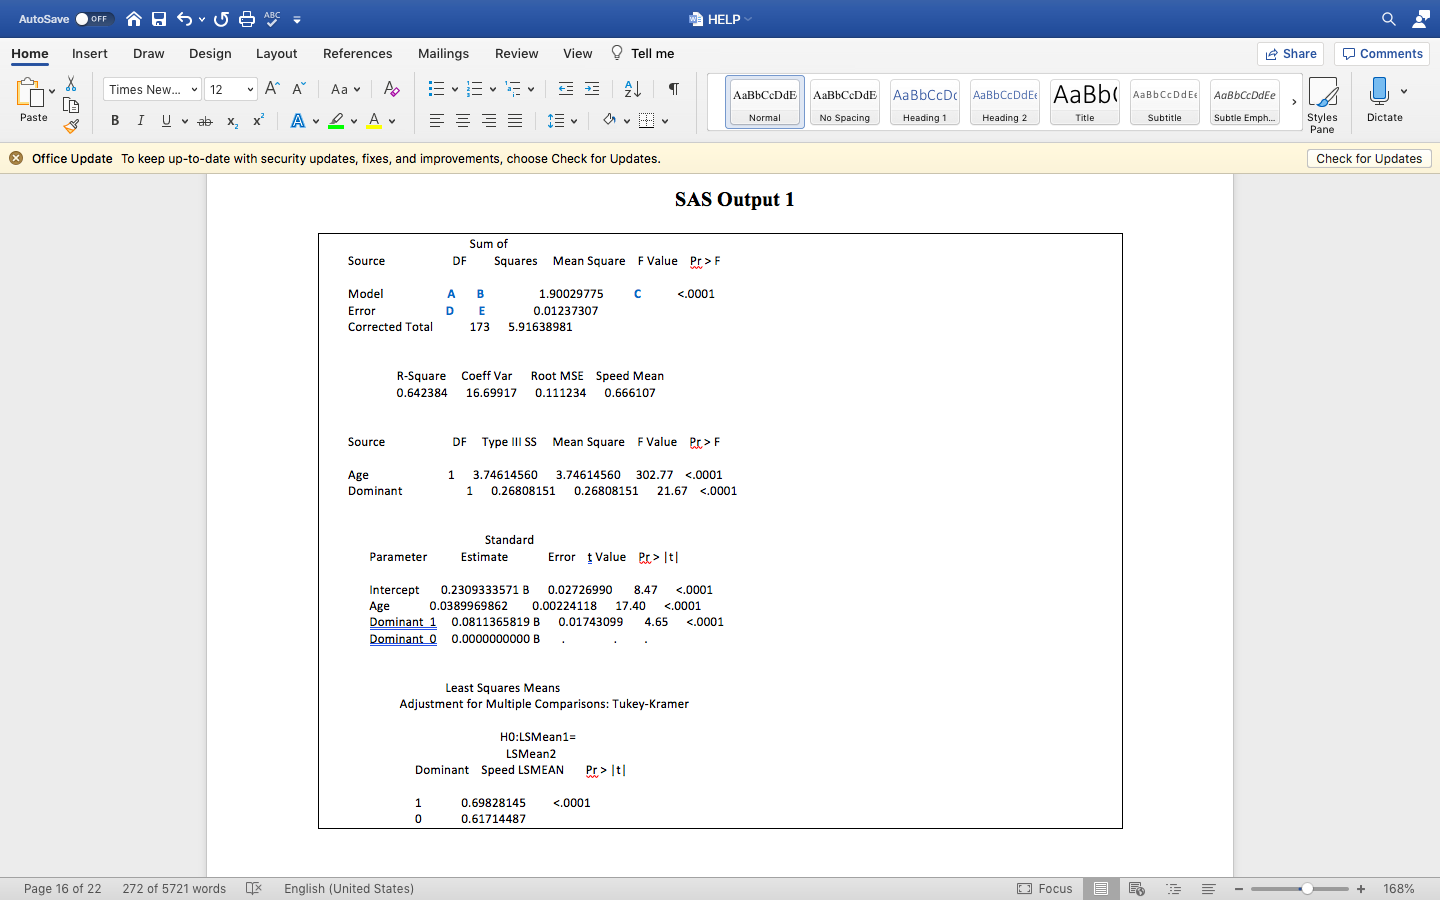This screenshot has height=900, width=1440.
Task: Expand the Paste options arrow
Action: pos(52,91)
